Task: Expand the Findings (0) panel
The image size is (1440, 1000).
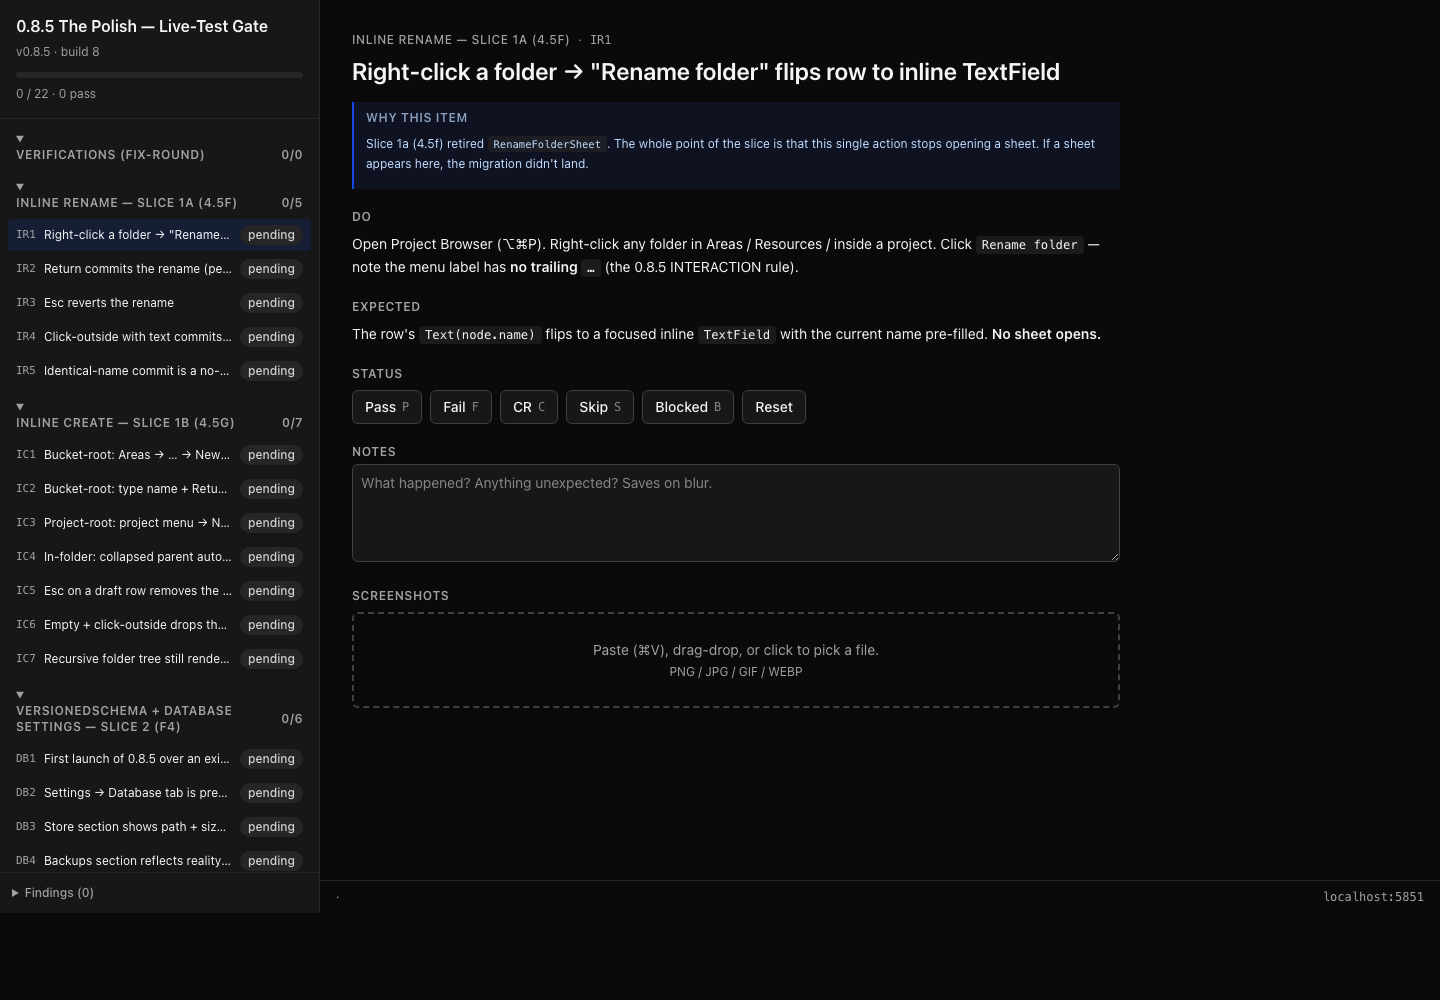Action: pos(54,893)
